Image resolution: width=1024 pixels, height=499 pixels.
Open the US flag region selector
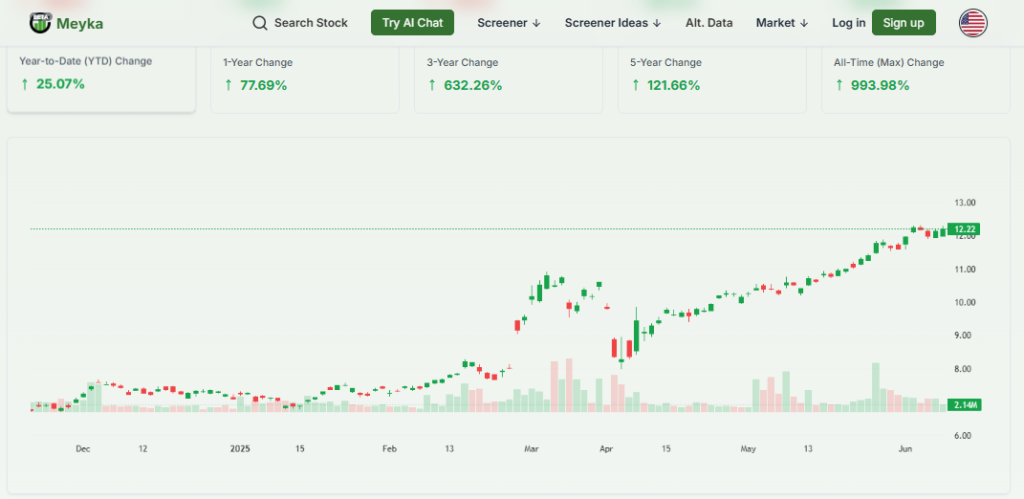pos(972,23)
